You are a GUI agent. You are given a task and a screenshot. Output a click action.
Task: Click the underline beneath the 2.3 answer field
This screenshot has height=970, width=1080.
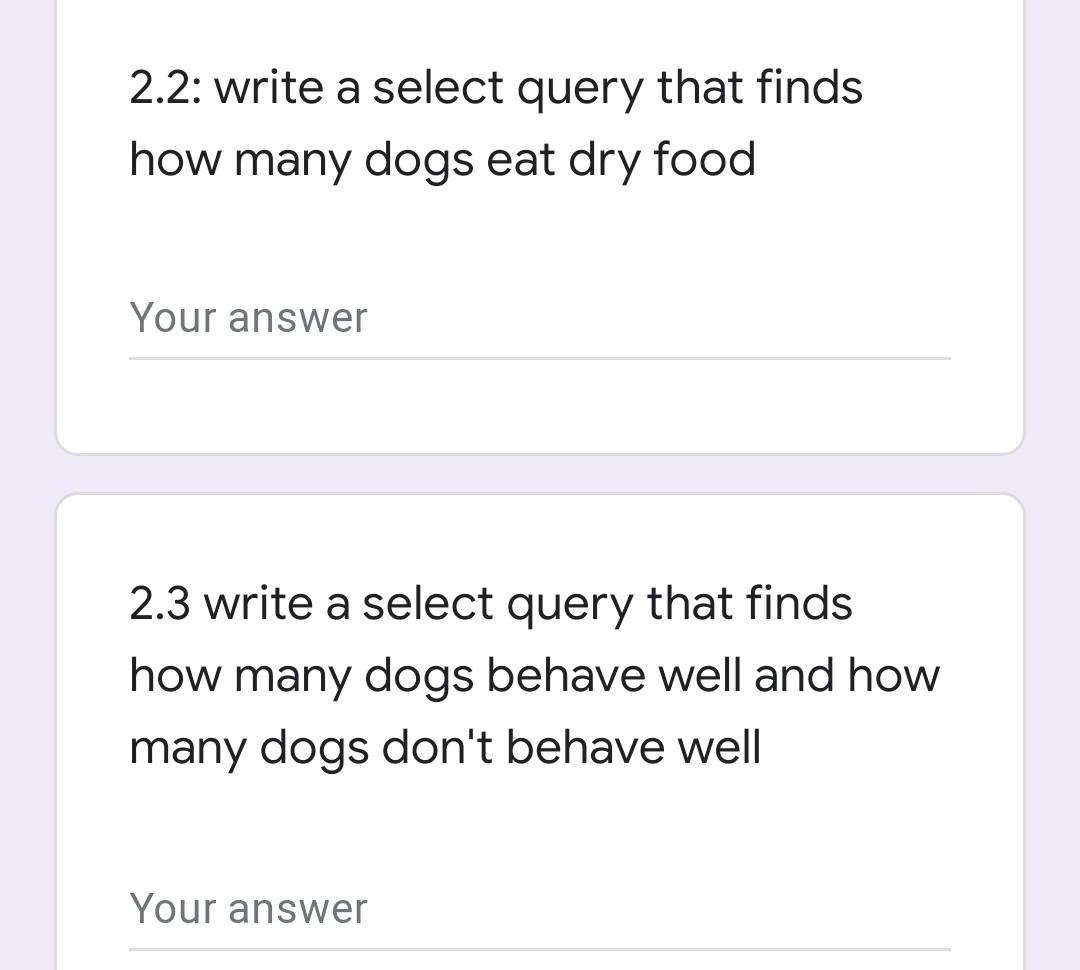click(540, 948)
